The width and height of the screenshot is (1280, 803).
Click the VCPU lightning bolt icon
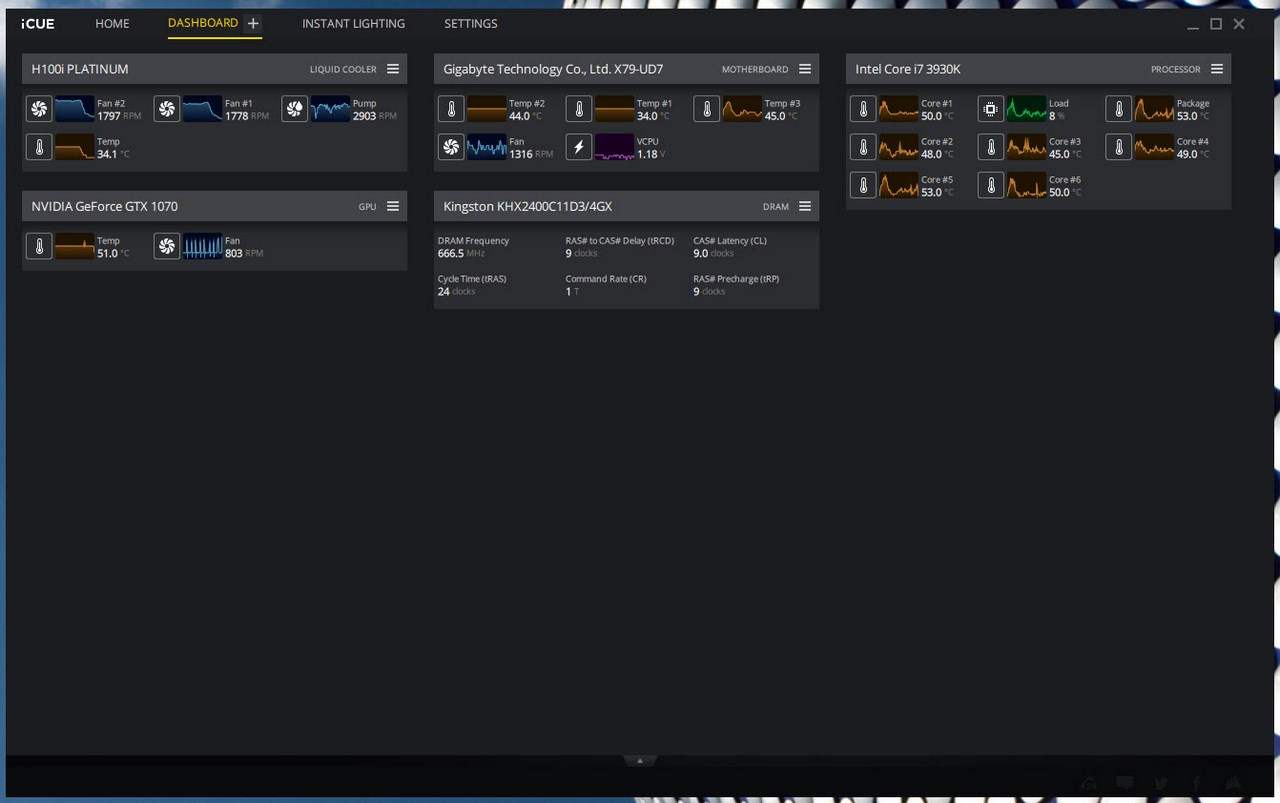pos(579,147)
